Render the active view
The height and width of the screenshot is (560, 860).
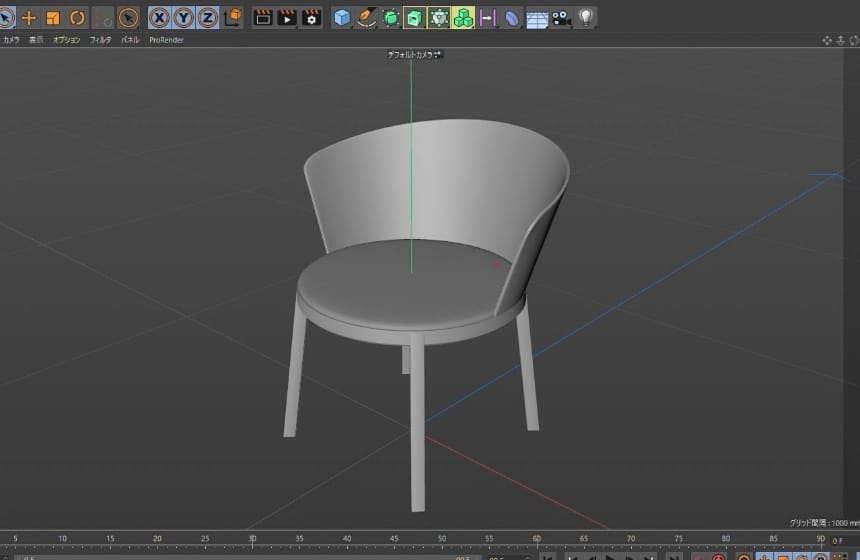pos(263,18)
